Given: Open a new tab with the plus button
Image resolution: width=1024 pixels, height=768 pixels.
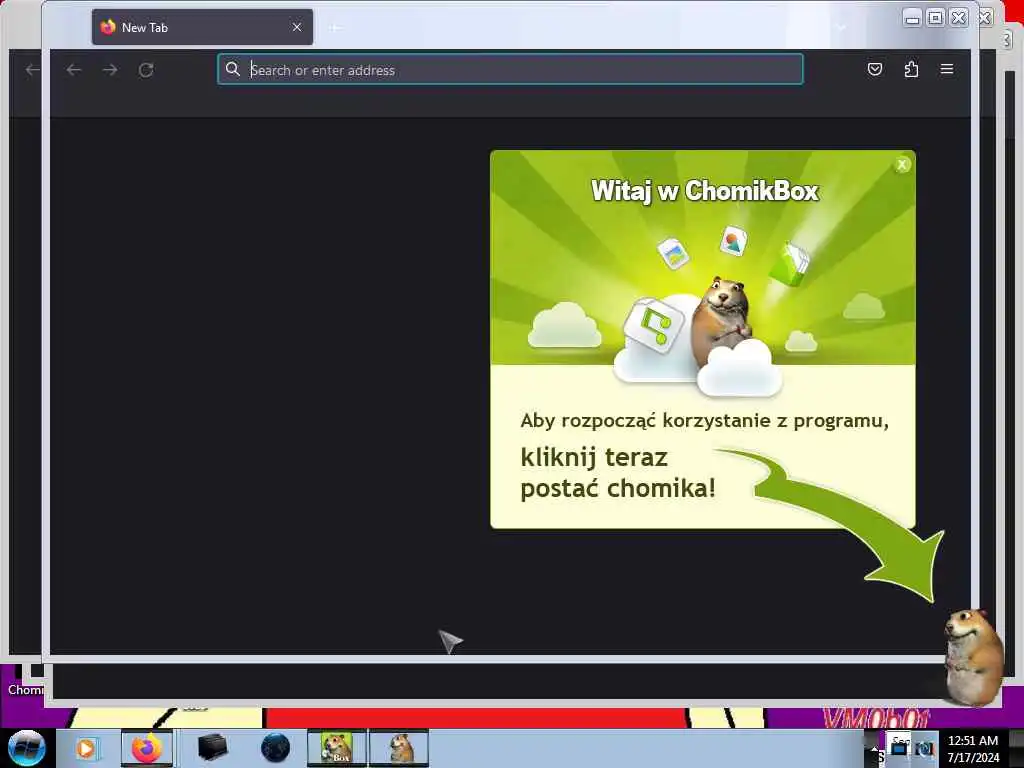Looking at the screenshot, I should (335, 27).
